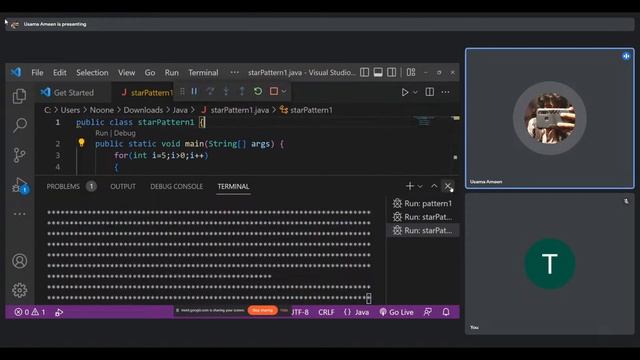Screen dimensions: 640x360
Task: Open the Run menu
Action: point(171,73)
